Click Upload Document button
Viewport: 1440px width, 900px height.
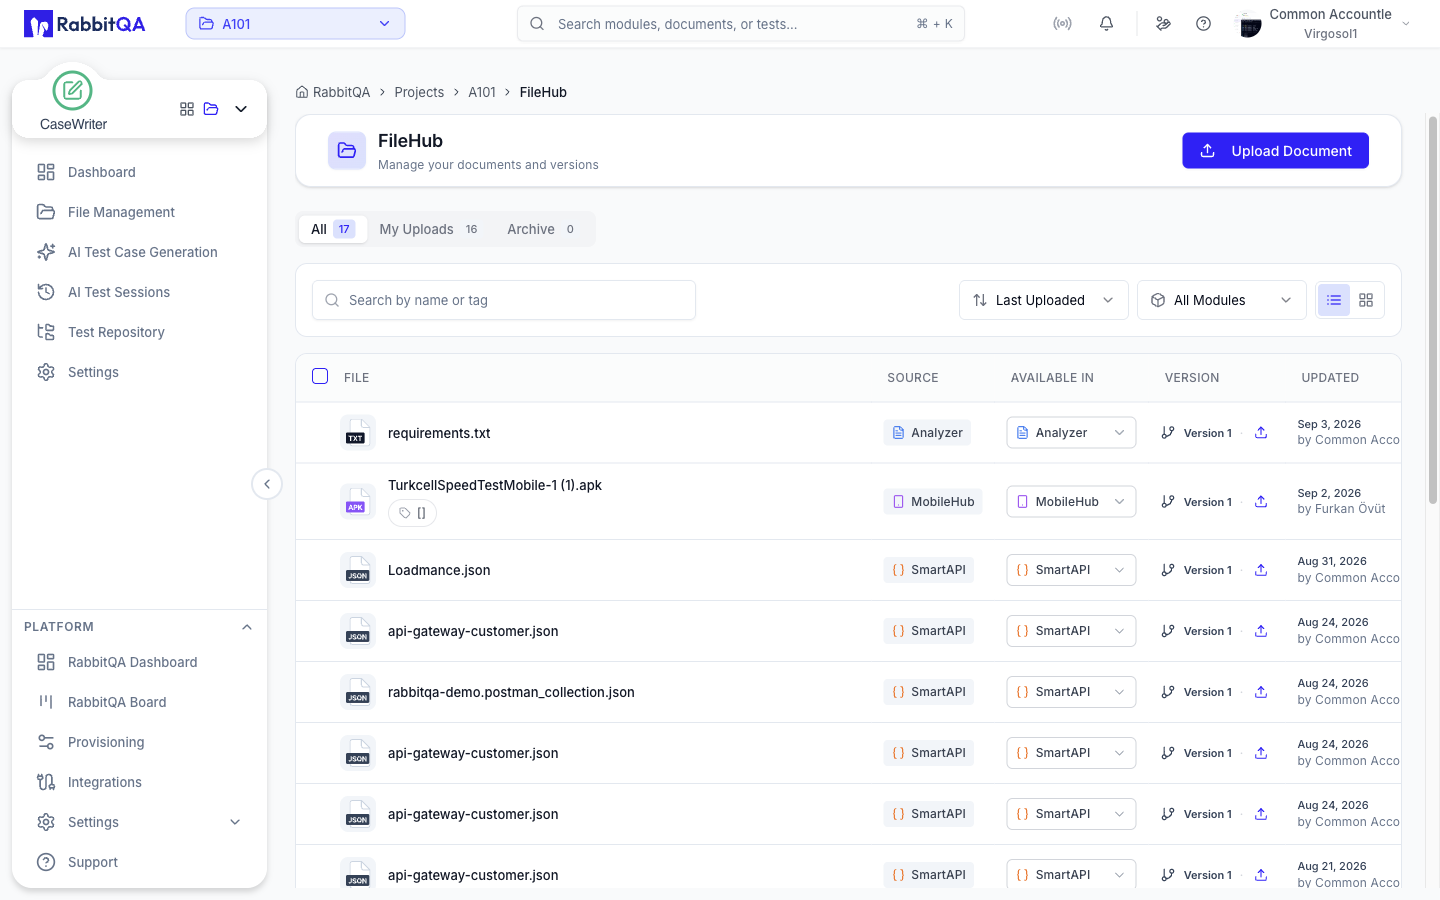1275,151
